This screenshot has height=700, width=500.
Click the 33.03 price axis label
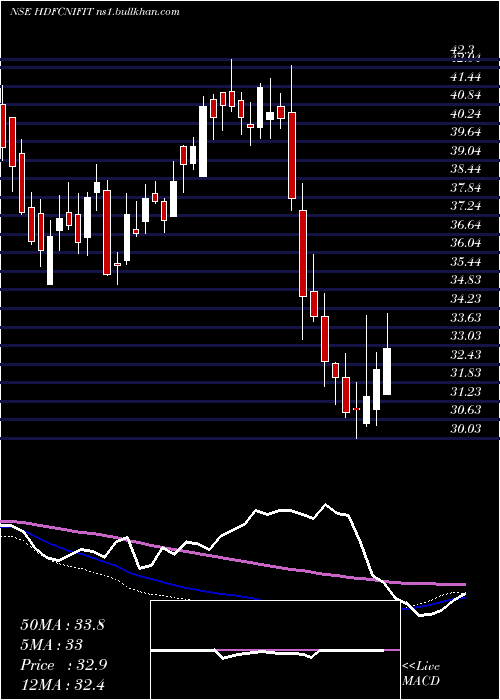pos(466,336)
